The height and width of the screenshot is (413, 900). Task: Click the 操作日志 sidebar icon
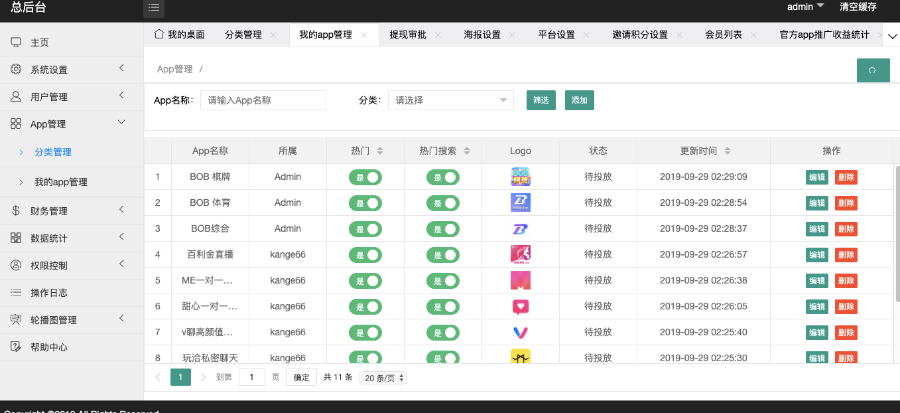tap(16, 293)
